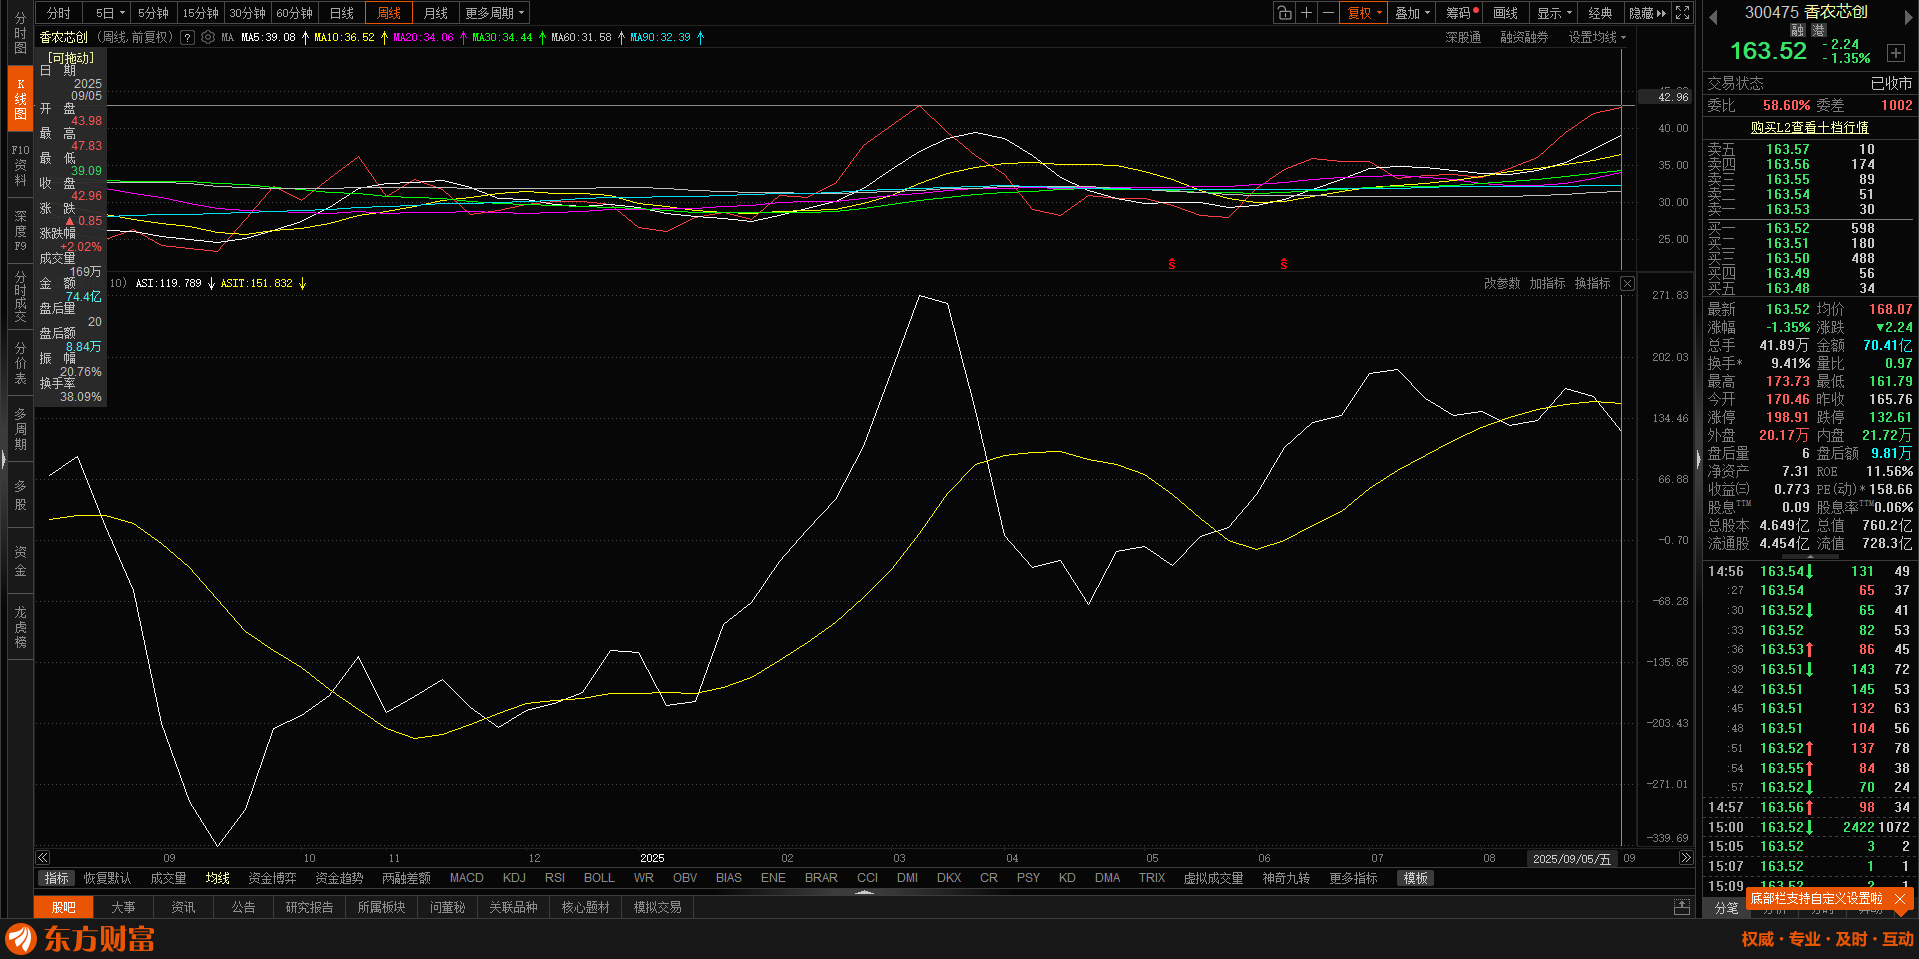The width and height of the screenshot is (1919, 959).
Task: Toggle the 筹码 chip distribution view
Action: pos(1461,13)
